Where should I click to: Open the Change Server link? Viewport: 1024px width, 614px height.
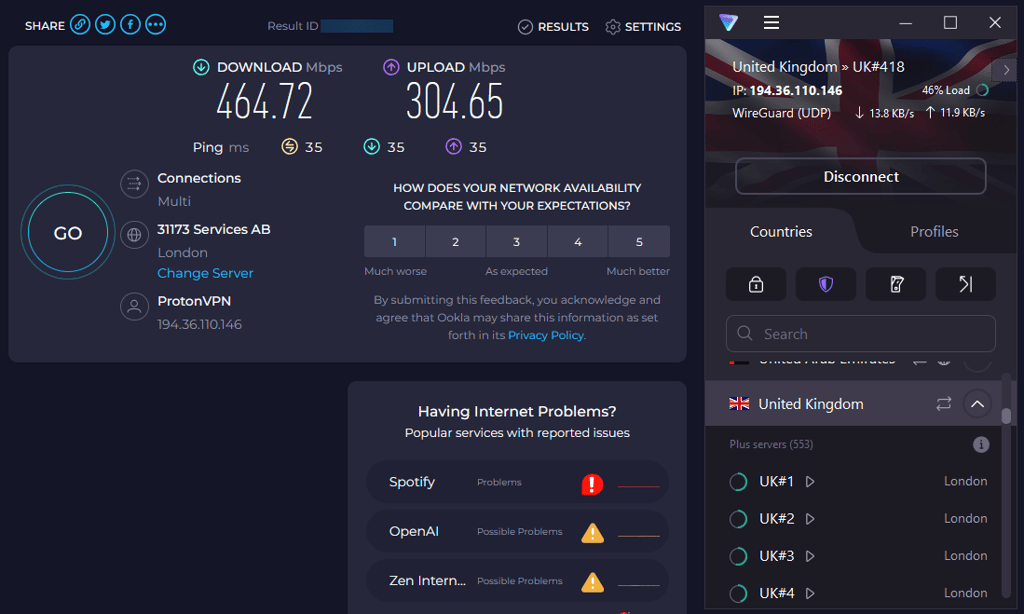(x=205, y=273)
